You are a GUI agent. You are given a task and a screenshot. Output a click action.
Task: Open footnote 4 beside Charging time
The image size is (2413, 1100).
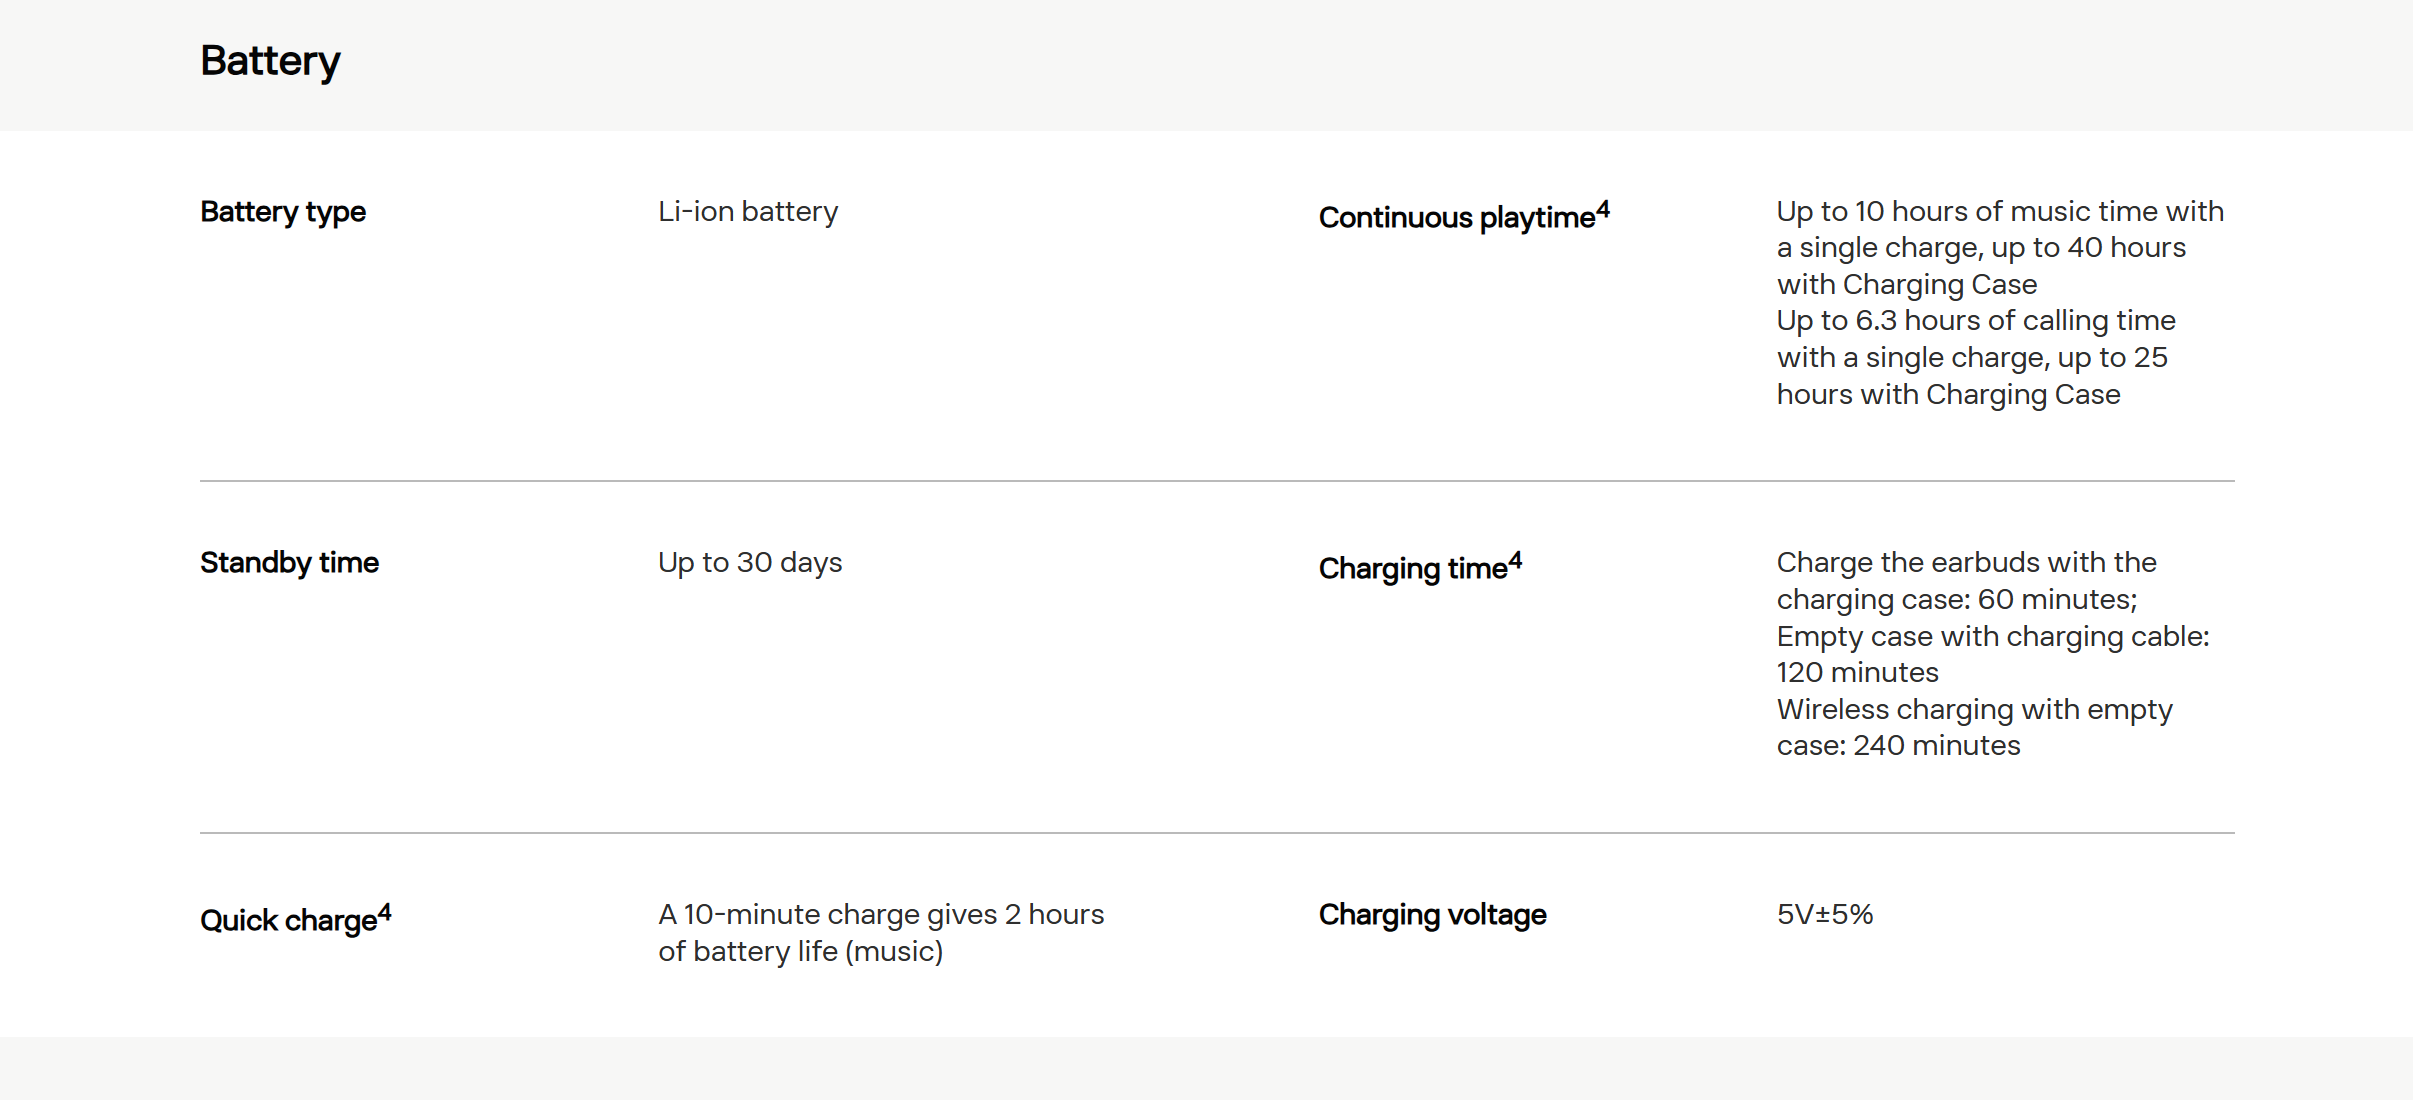[x=1515, y=560]
